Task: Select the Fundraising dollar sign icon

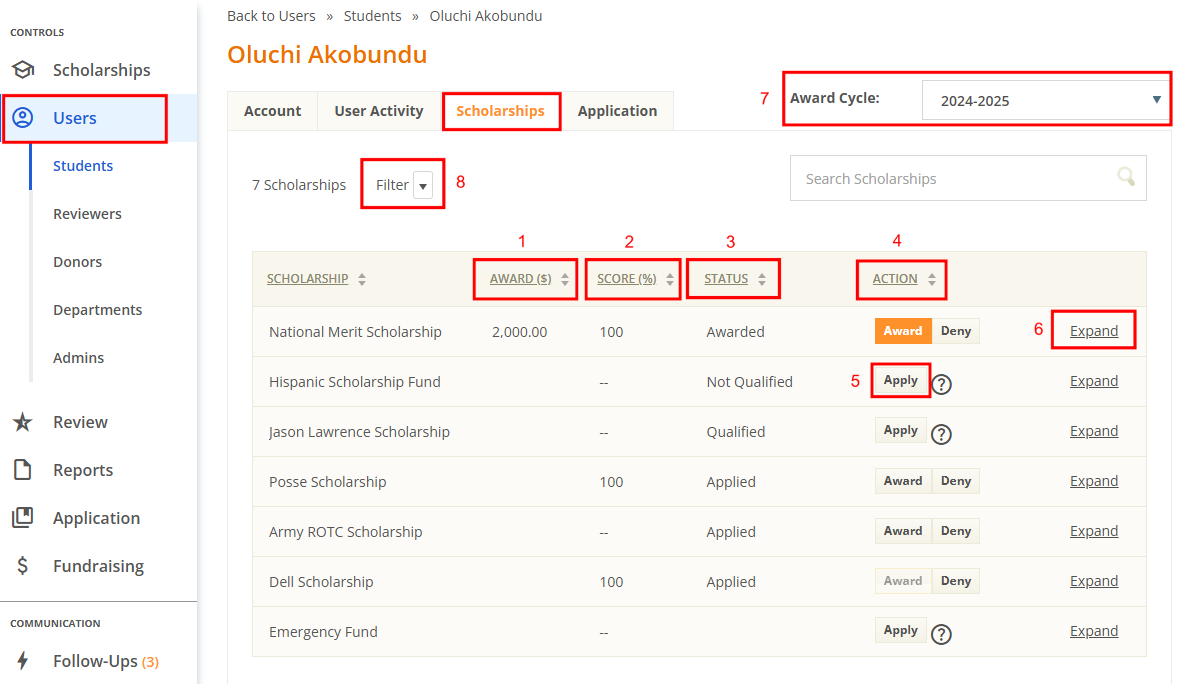Action: 24,565
